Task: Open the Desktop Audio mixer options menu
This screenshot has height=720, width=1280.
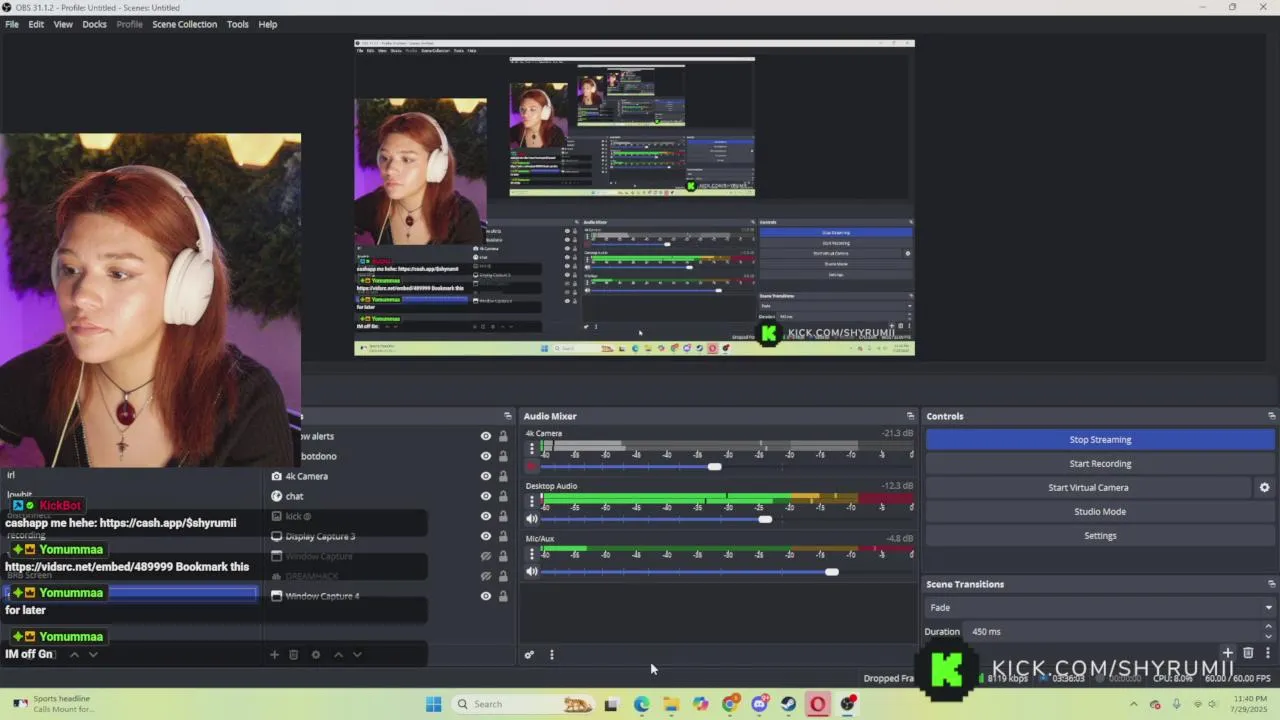Action: pos(531,500)
